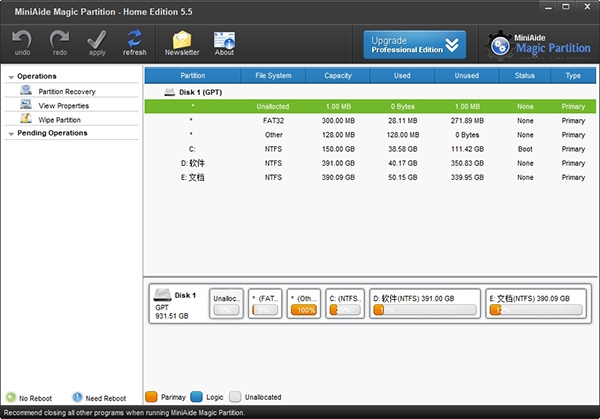Screen dimensions: 600x419
Task: Select the D: 软件 391.00 GB block
Action: [425, 304]
